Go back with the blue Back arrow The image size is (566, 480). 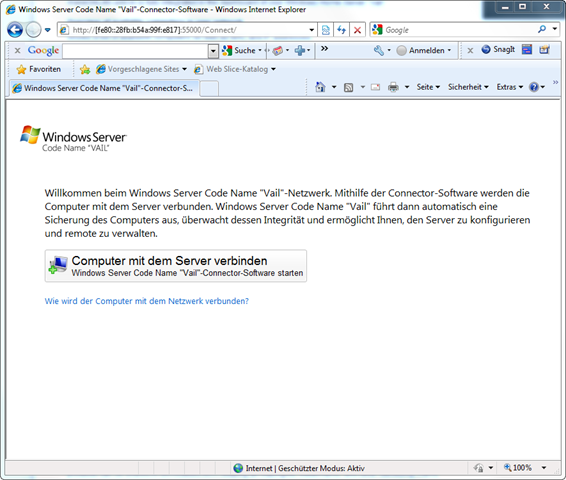15,30
